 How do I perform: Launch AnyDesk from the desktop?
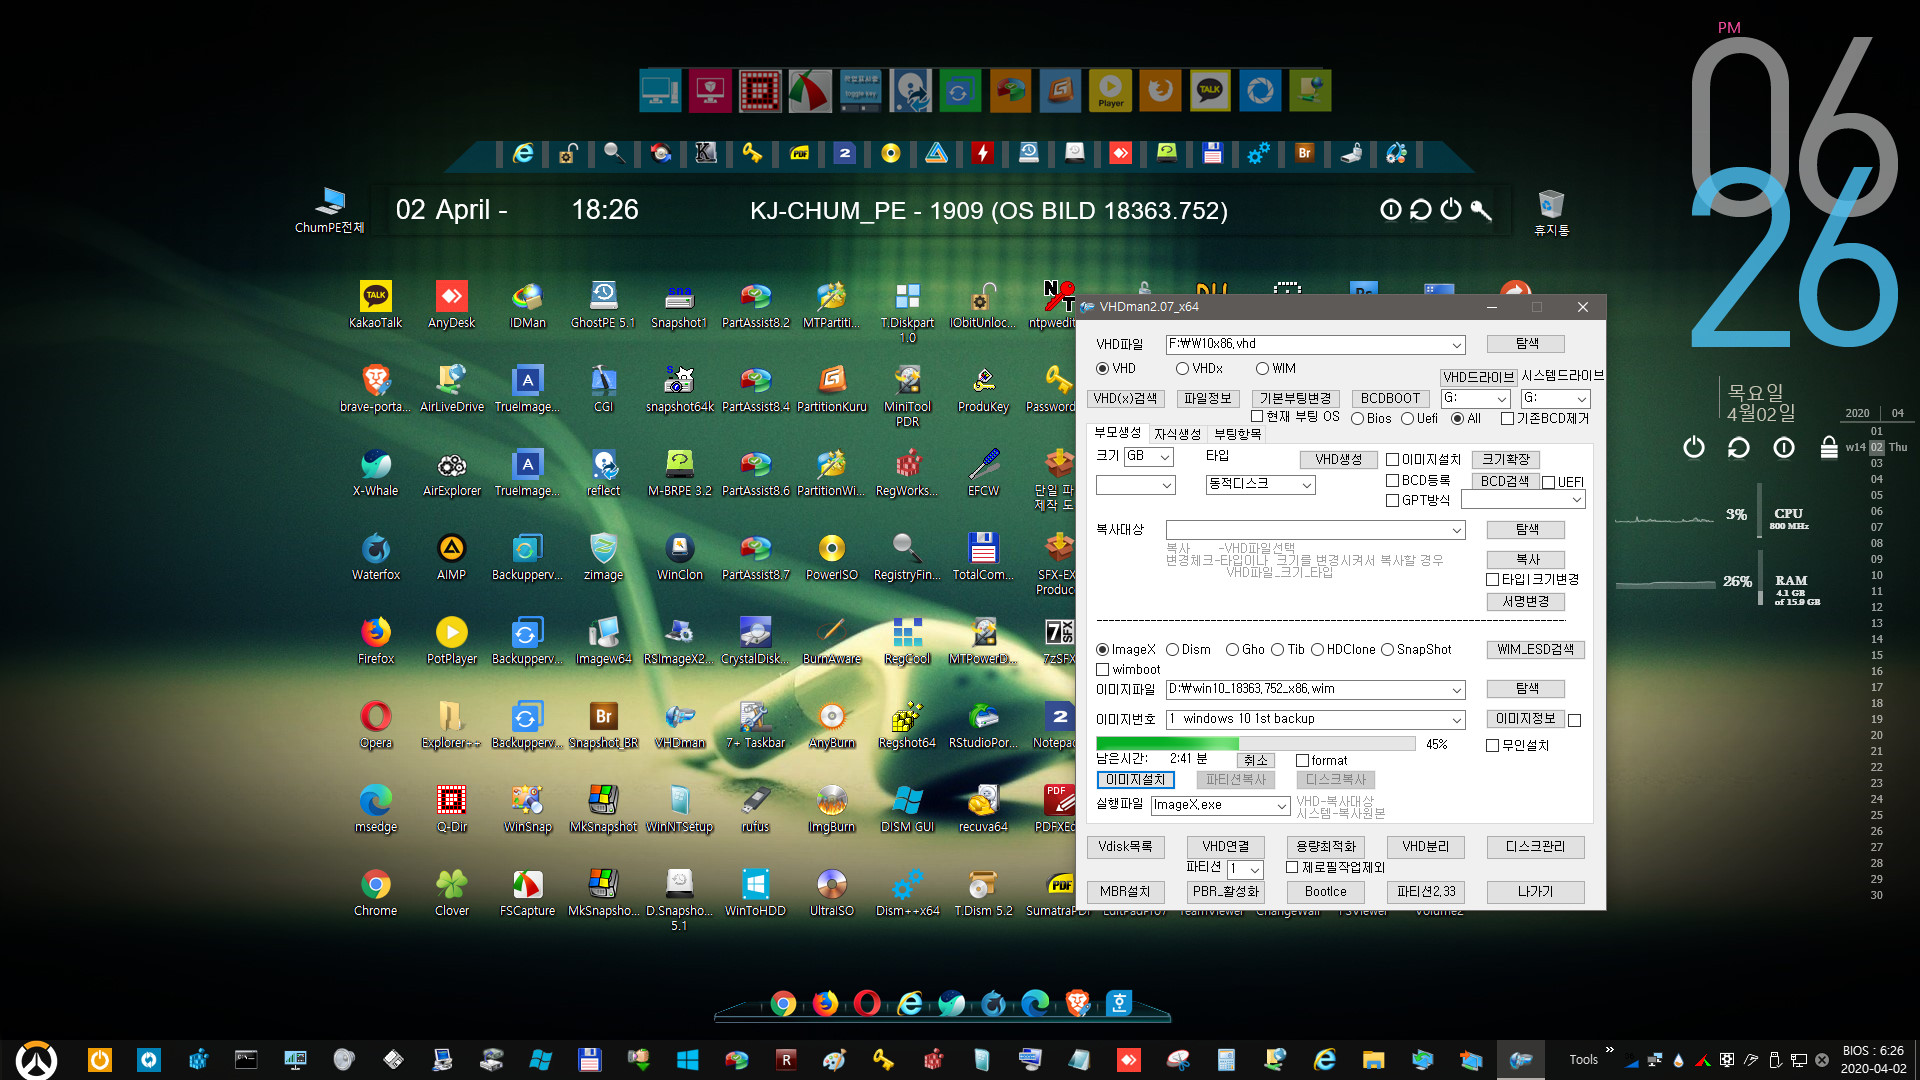point(451,304)
